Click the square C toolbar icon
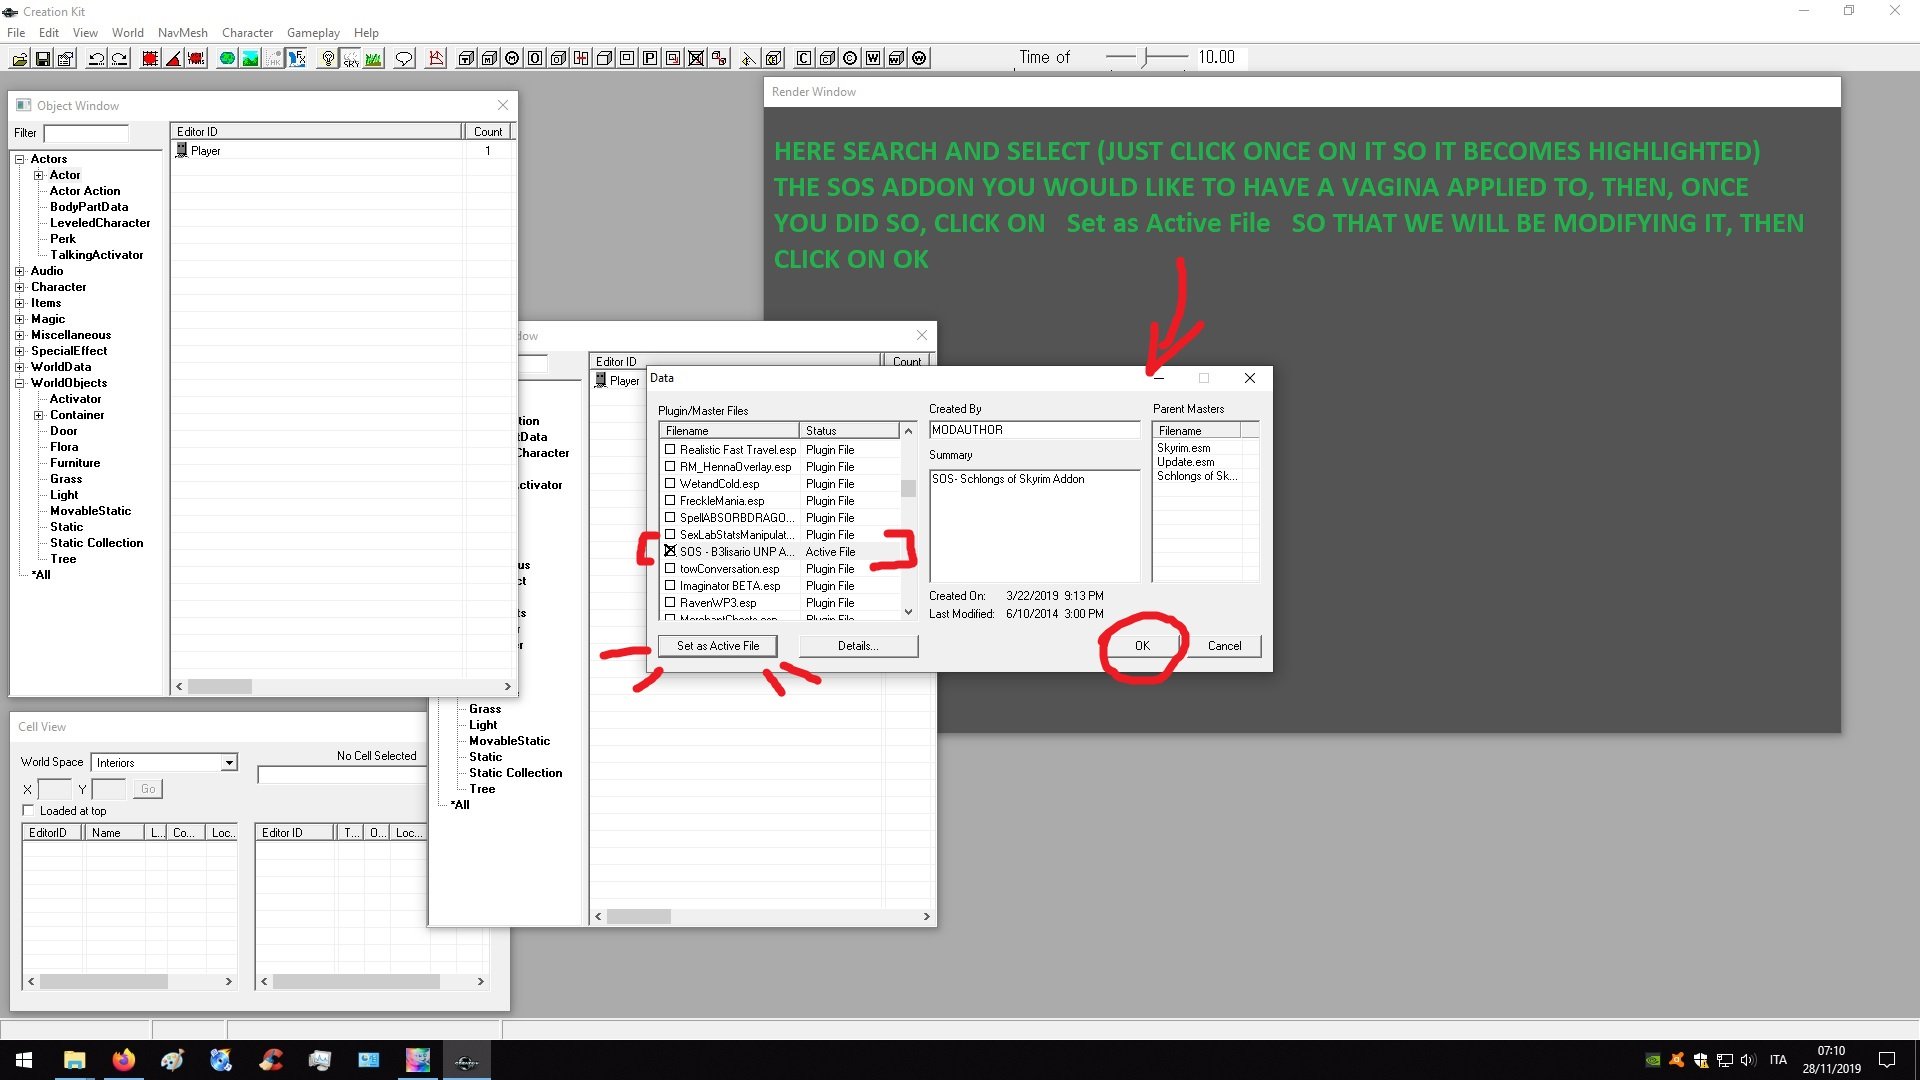The height and width of the screenshot is (1080, 1920). click(x=804, y=59)
